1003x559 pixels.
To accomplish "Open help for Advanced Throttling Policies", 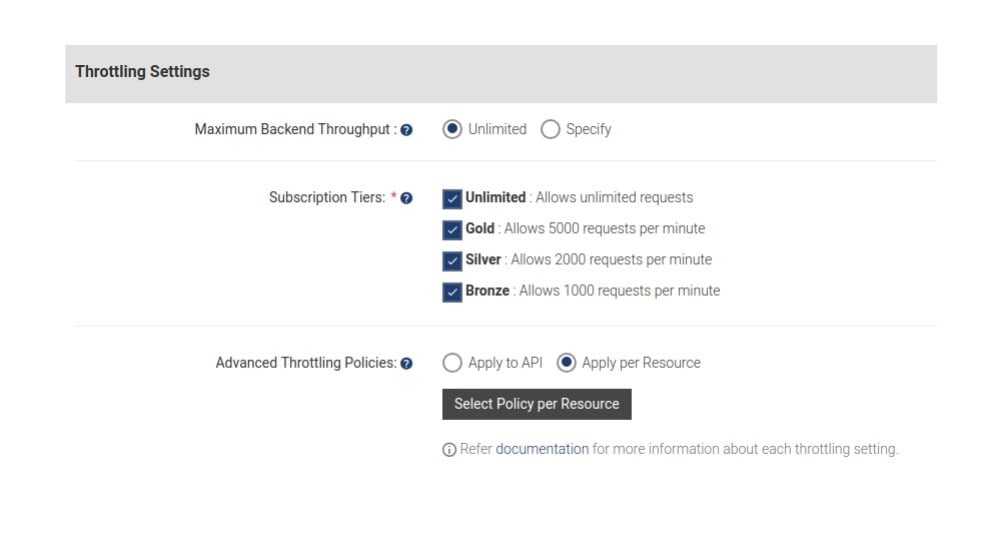I will [x=406, y=363].
